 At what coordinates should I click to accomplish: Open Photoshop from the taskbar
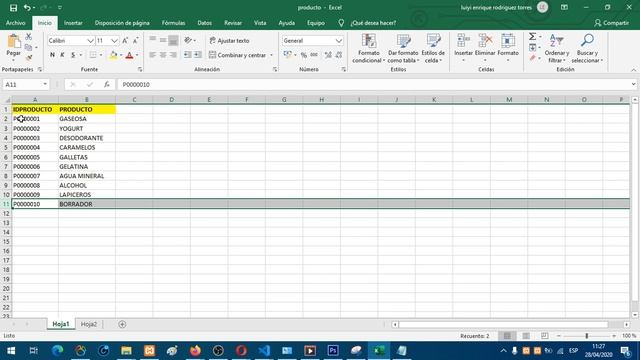[333, 351]
